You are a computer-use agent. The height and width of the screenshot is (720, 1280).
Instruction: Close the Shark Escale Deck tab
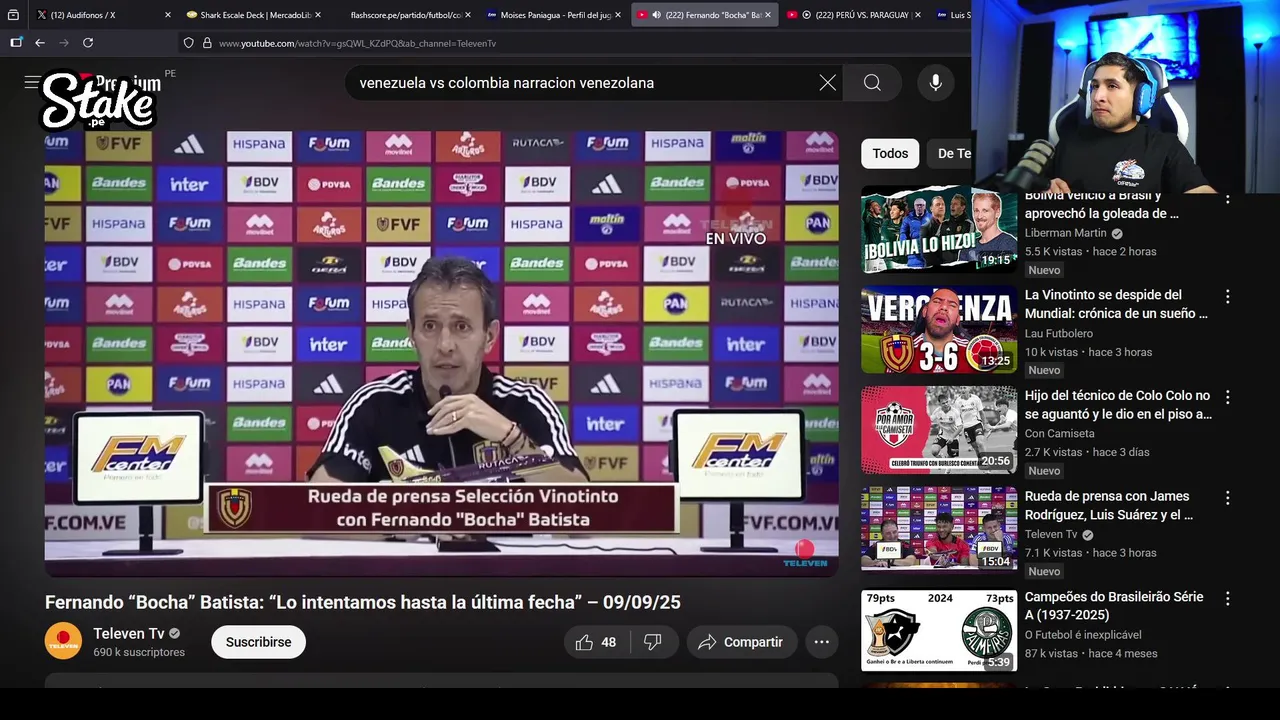pos(318,15)
